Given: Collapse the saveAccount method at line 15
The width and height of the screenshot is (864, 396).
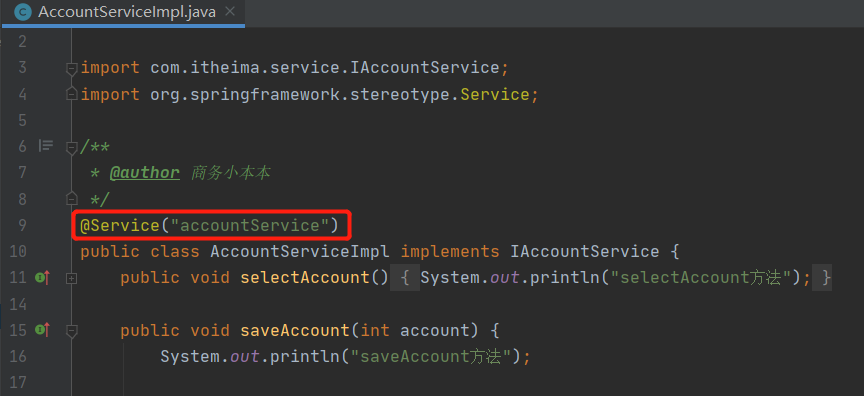Looking at the screenshot, I should coord(71,331).
